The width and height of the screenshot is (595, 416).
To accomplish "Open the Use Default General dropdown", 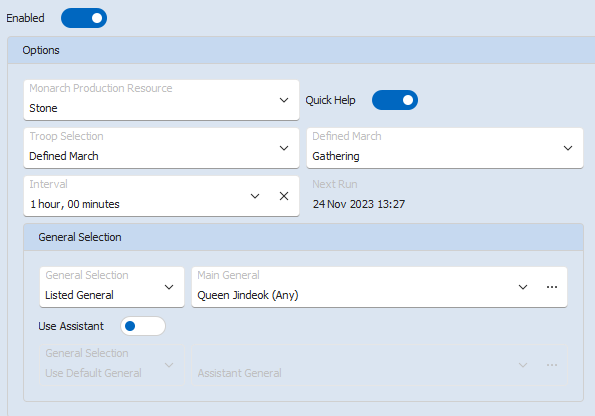I will click(112, 365).
